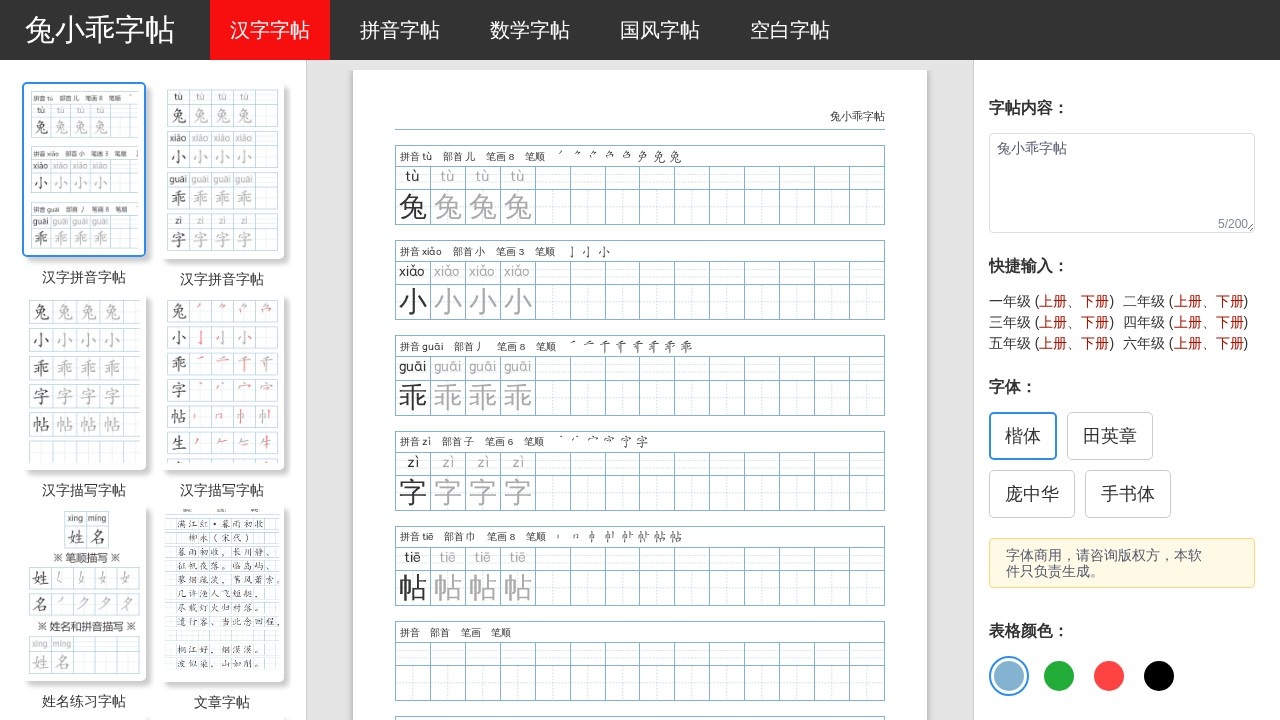Open the 数学字帖 section
The width and height of the screenshot is (1280, 720).
529,31
